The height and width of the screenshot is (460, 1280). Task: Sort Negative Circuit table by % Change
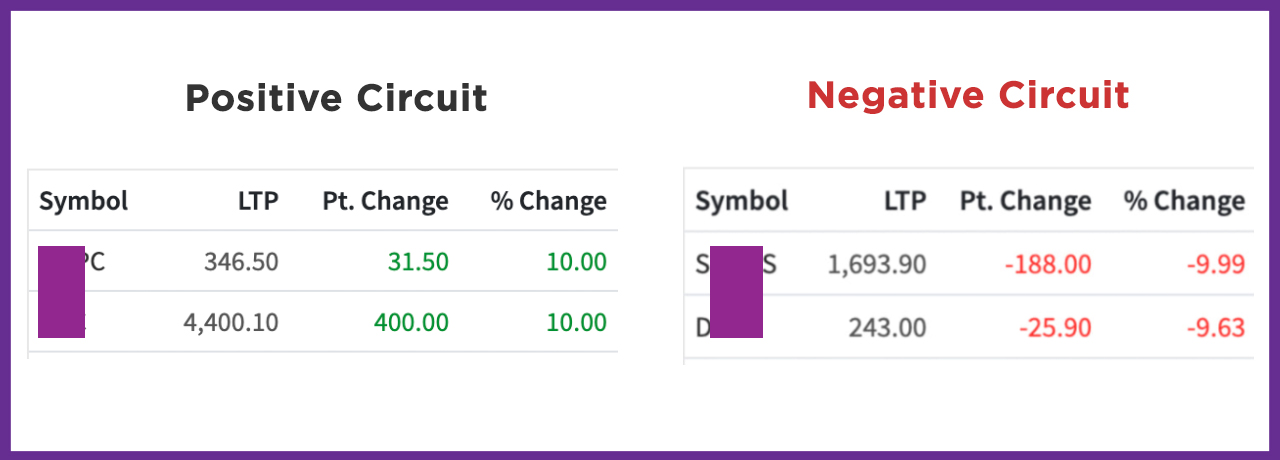[1184, 201]
